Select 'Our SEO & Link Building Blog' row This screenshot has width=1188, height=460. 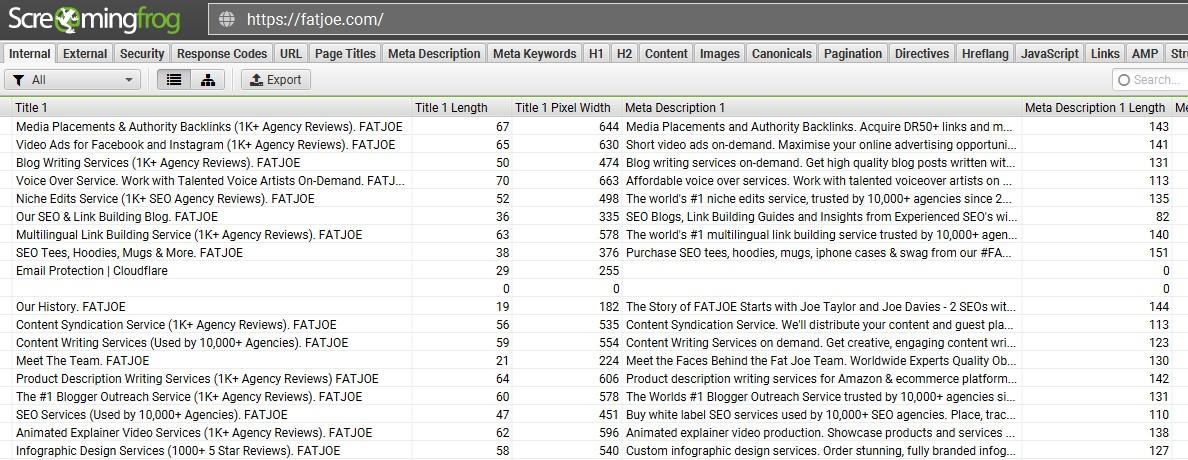pyautogui.click(x=117, y=217)
